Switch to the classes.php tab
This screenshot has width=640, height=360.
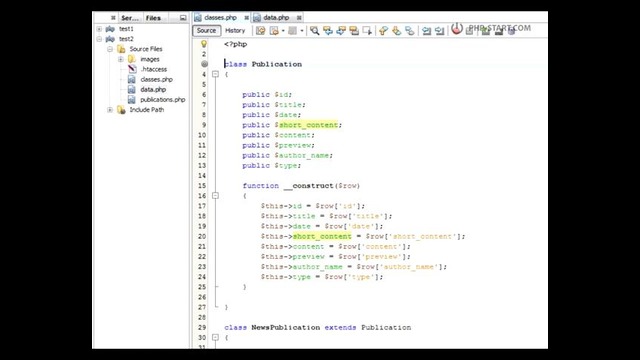(x=220, y=18)
